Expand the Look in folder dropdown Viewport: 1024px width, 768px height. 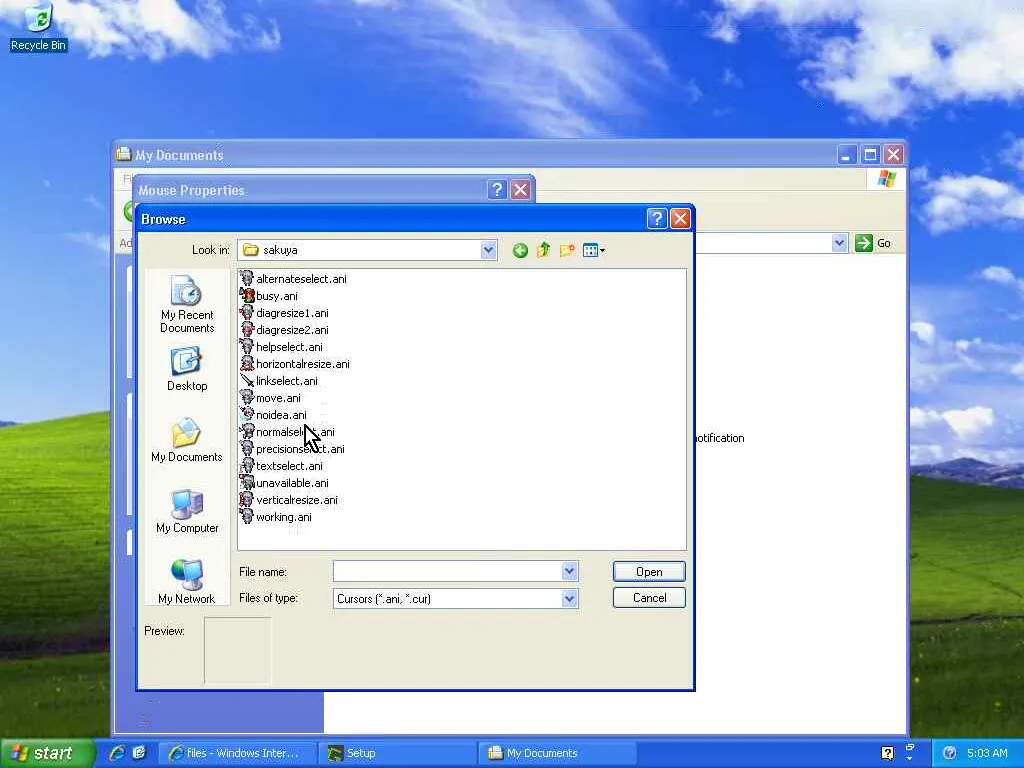(488, 250)
